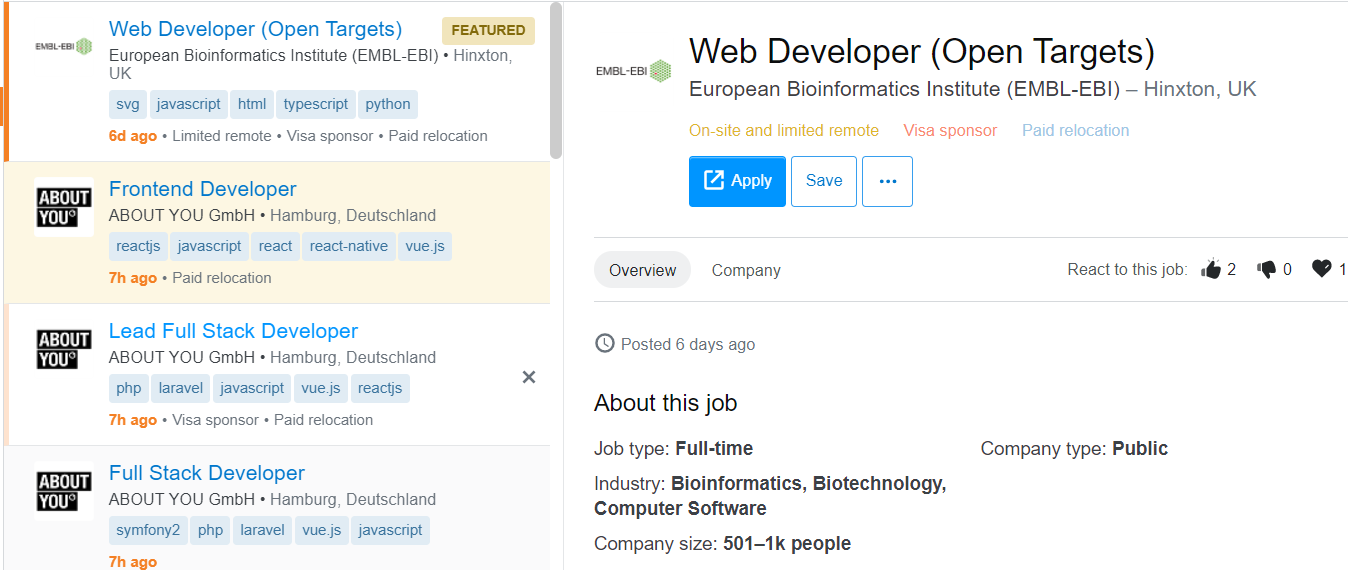The image size is (1355, 570).
Task: Click the reactjs tag on Frontend Developer
Action: pyautogui.click(x=138, y=246)
